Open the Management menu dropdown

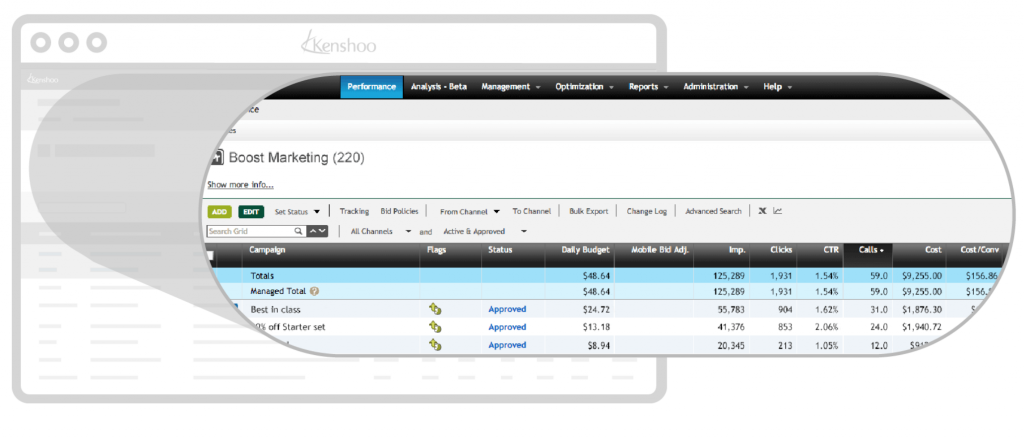point(511,86)
